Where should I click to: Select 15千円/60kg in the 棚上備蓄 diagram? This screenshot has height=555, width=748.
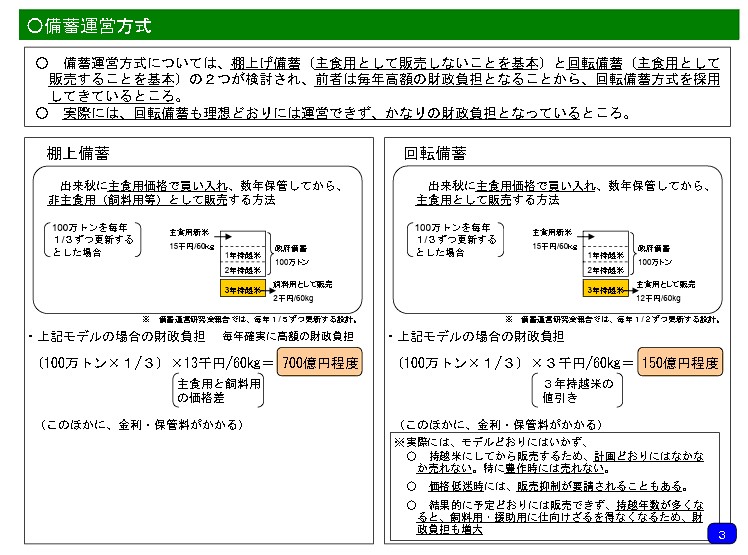click(192, 246)
